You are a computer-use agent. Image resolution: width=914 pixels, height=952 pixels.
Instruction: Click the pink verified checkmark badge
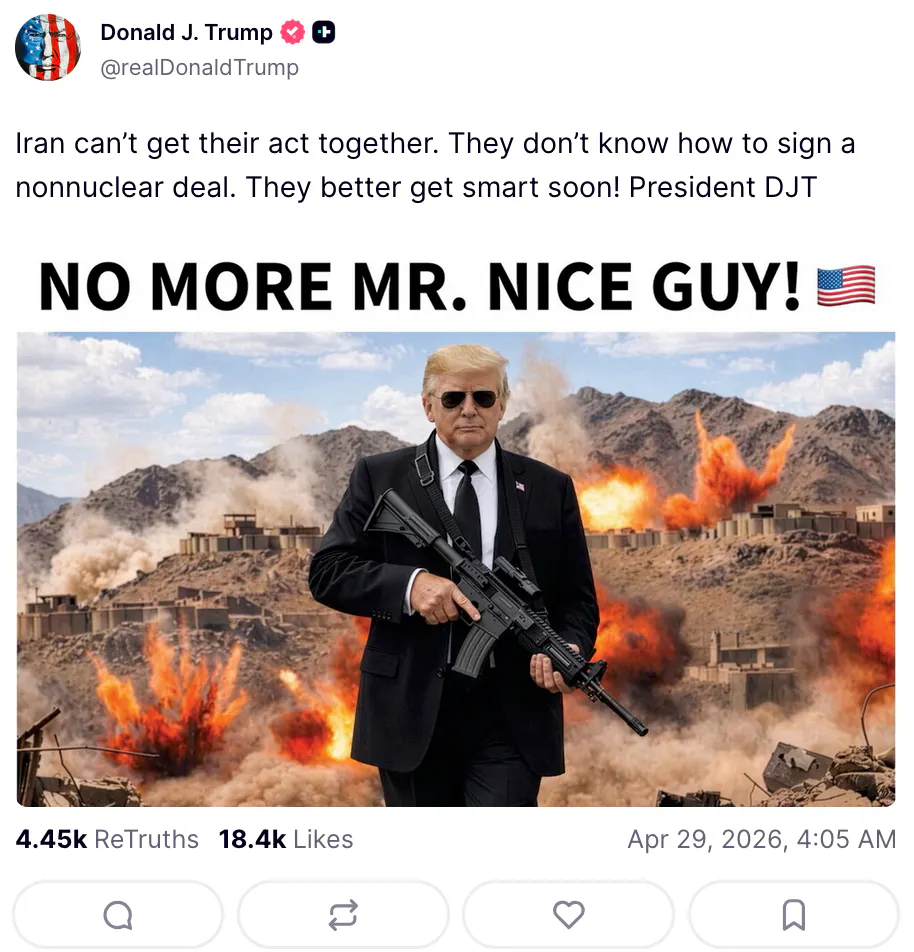(x=291, y=31)
